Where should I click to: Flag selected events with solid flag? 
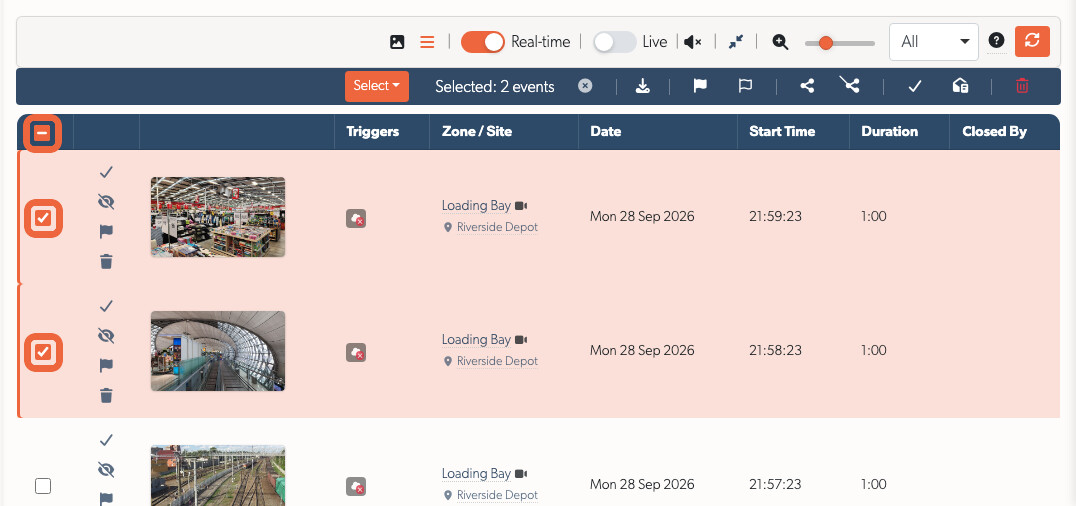click(x=700, y=86)
